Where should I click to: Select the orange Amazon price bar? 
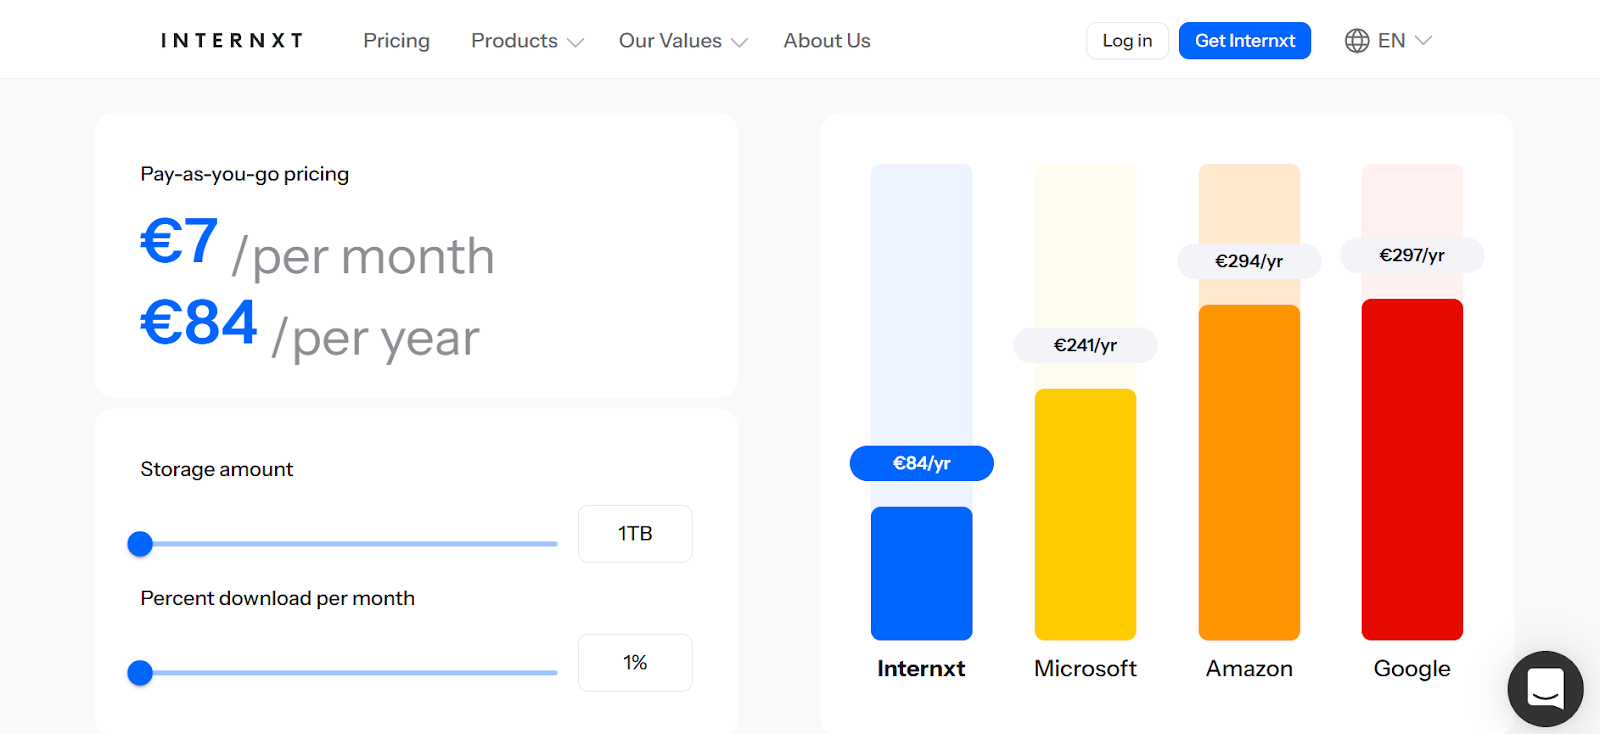point(1249,472)
